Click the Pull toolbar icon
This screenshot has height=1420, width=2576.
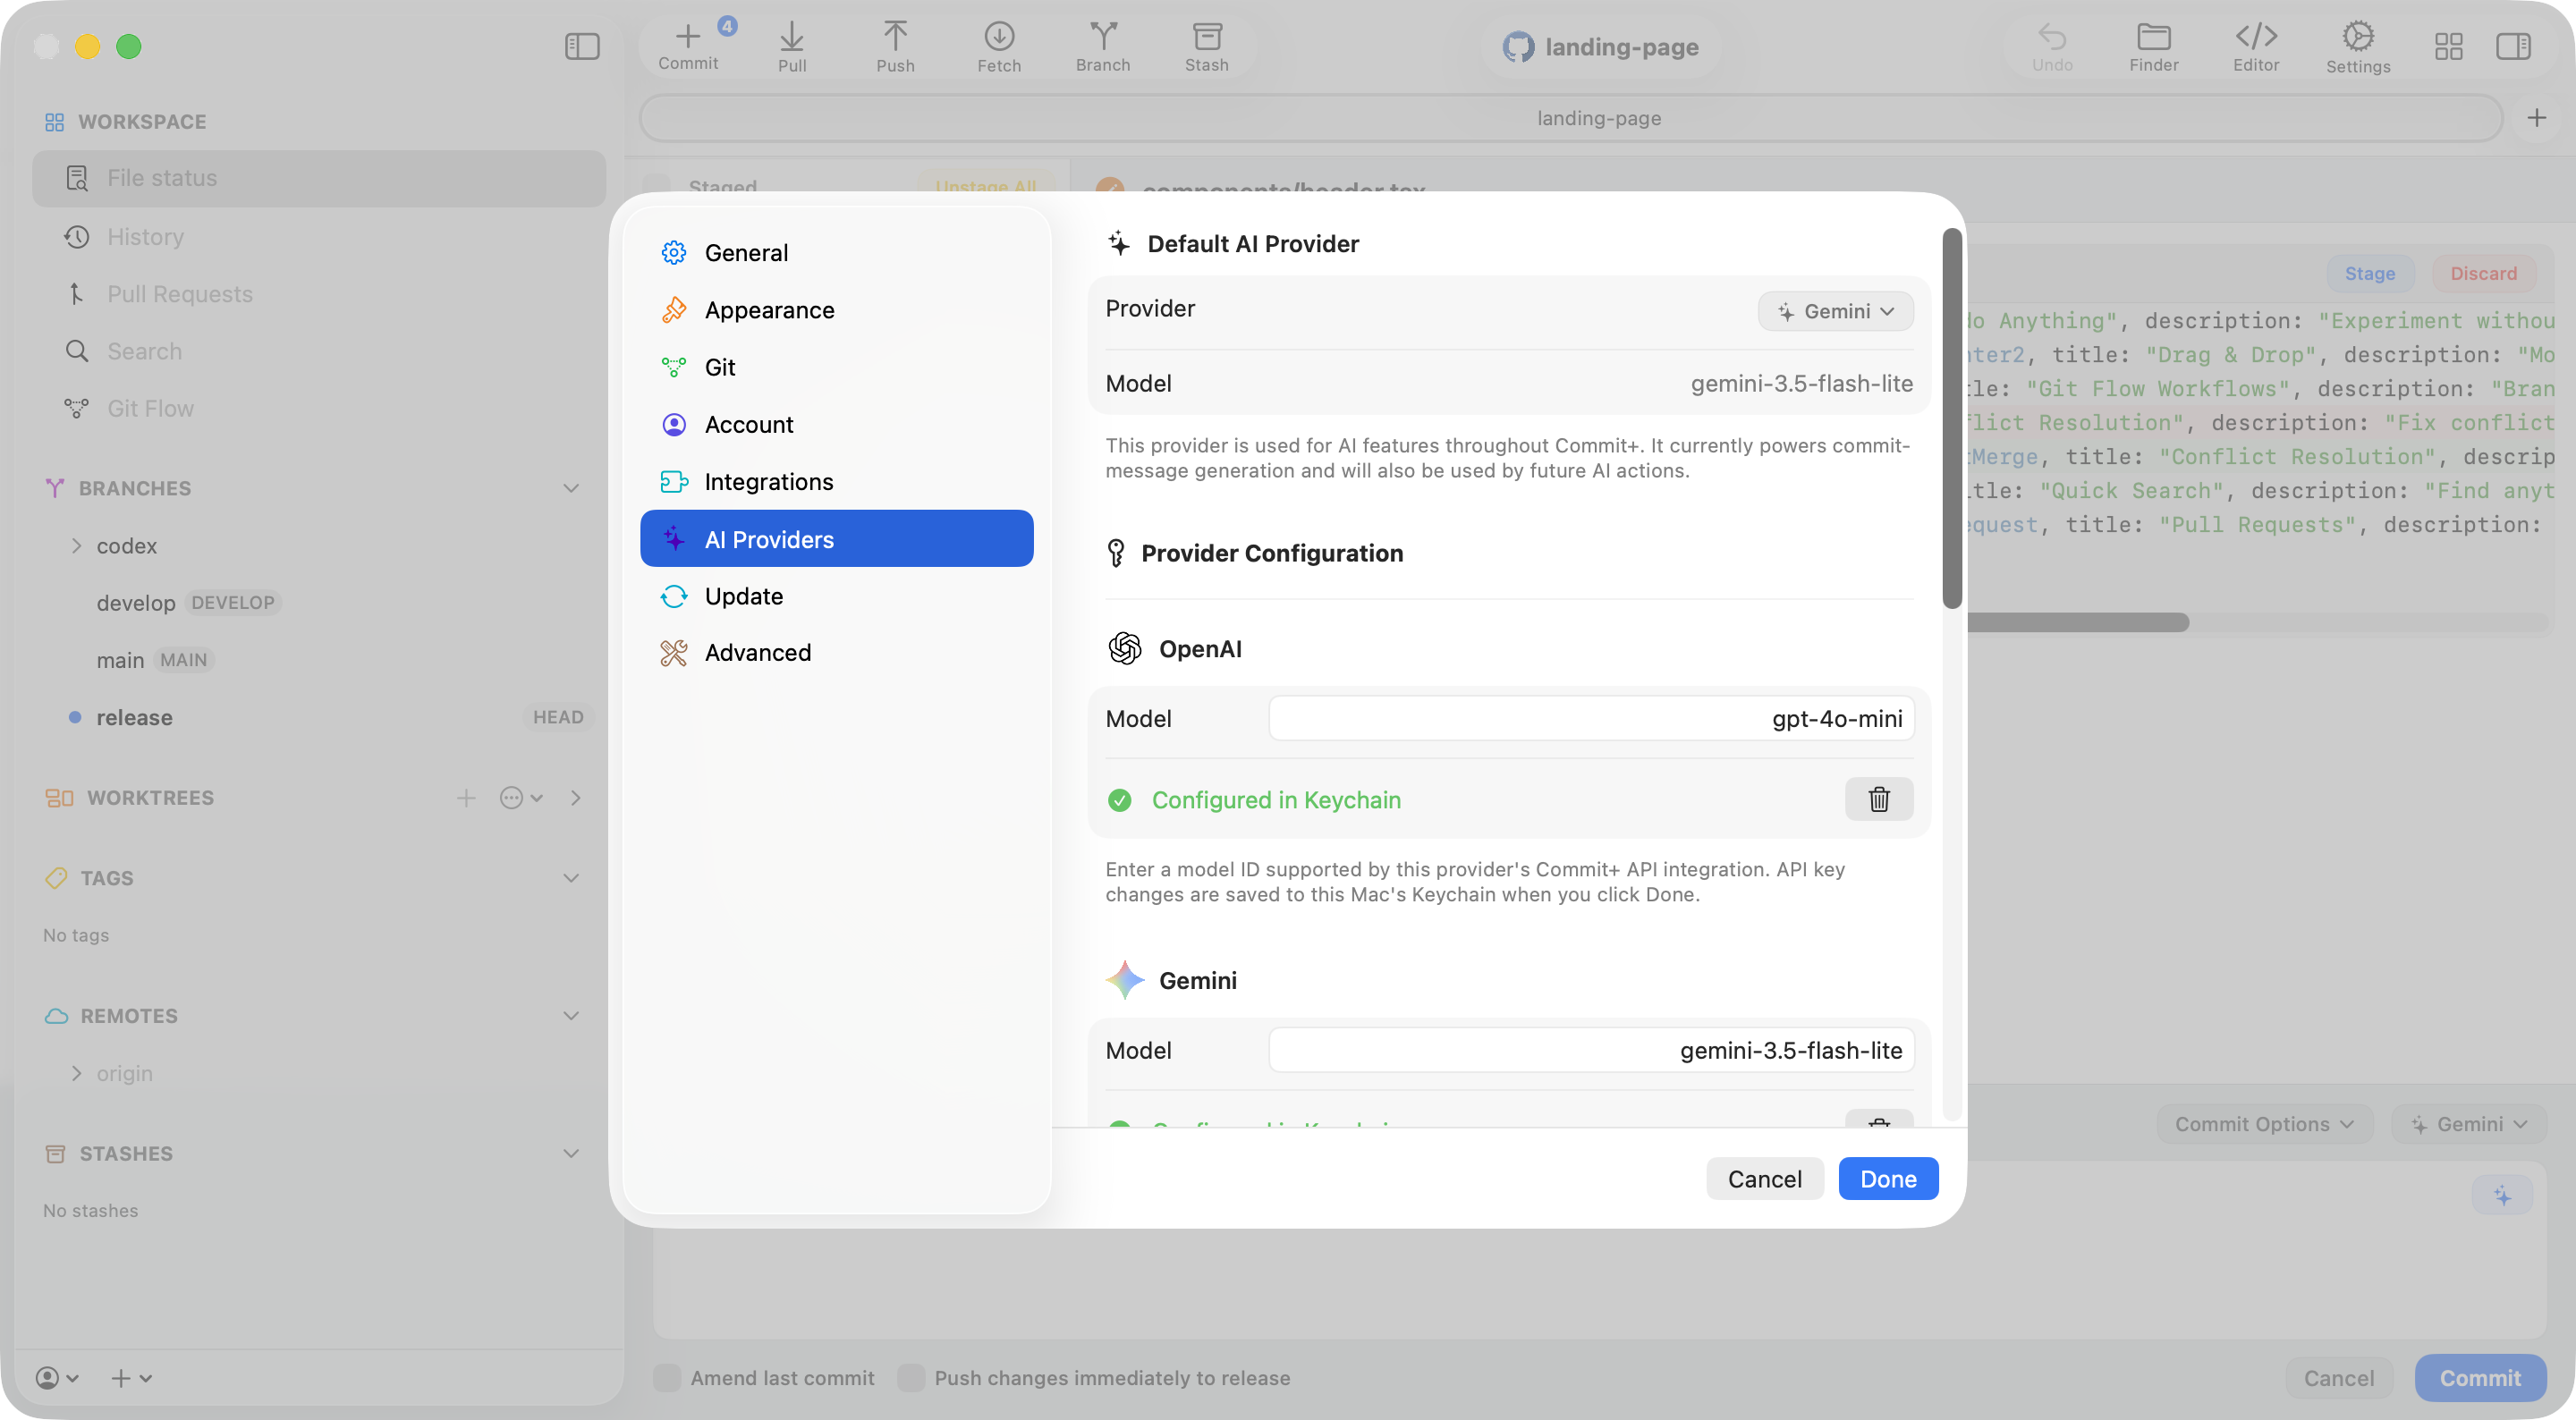coord(792,46)
